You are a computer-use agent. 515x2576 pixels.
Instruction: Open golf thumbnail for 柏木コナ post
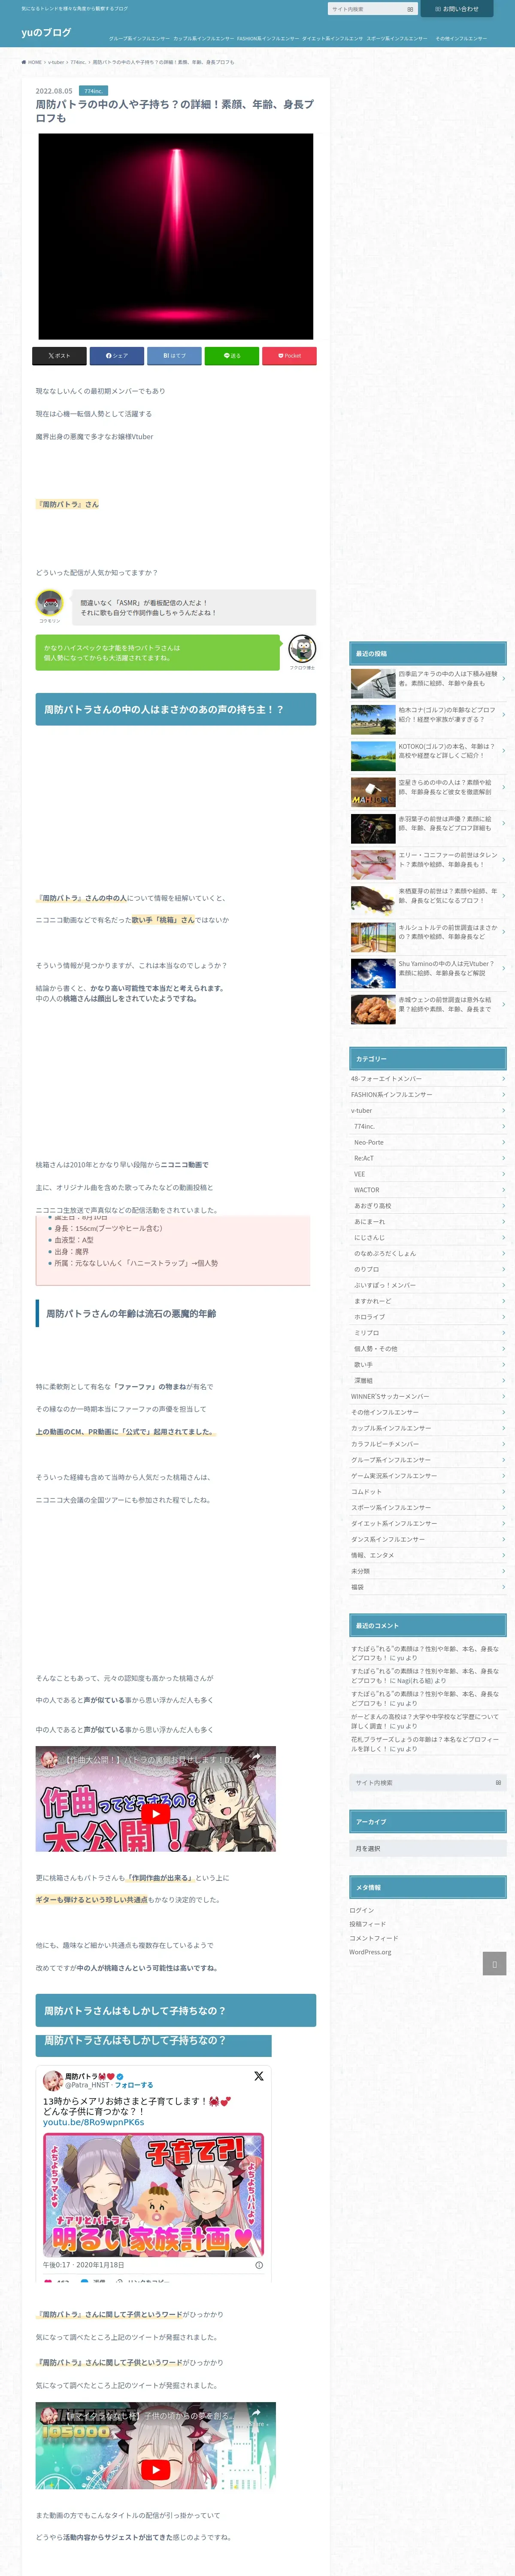[373, 720]
